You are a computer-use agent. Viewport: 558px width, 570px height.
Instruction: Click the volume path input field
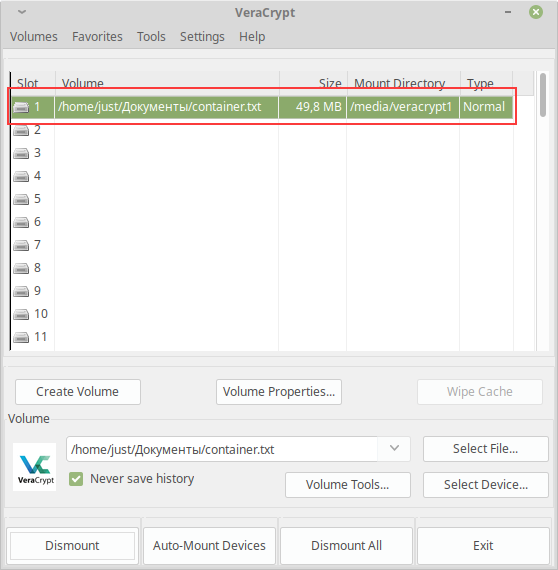click(222, 449)
